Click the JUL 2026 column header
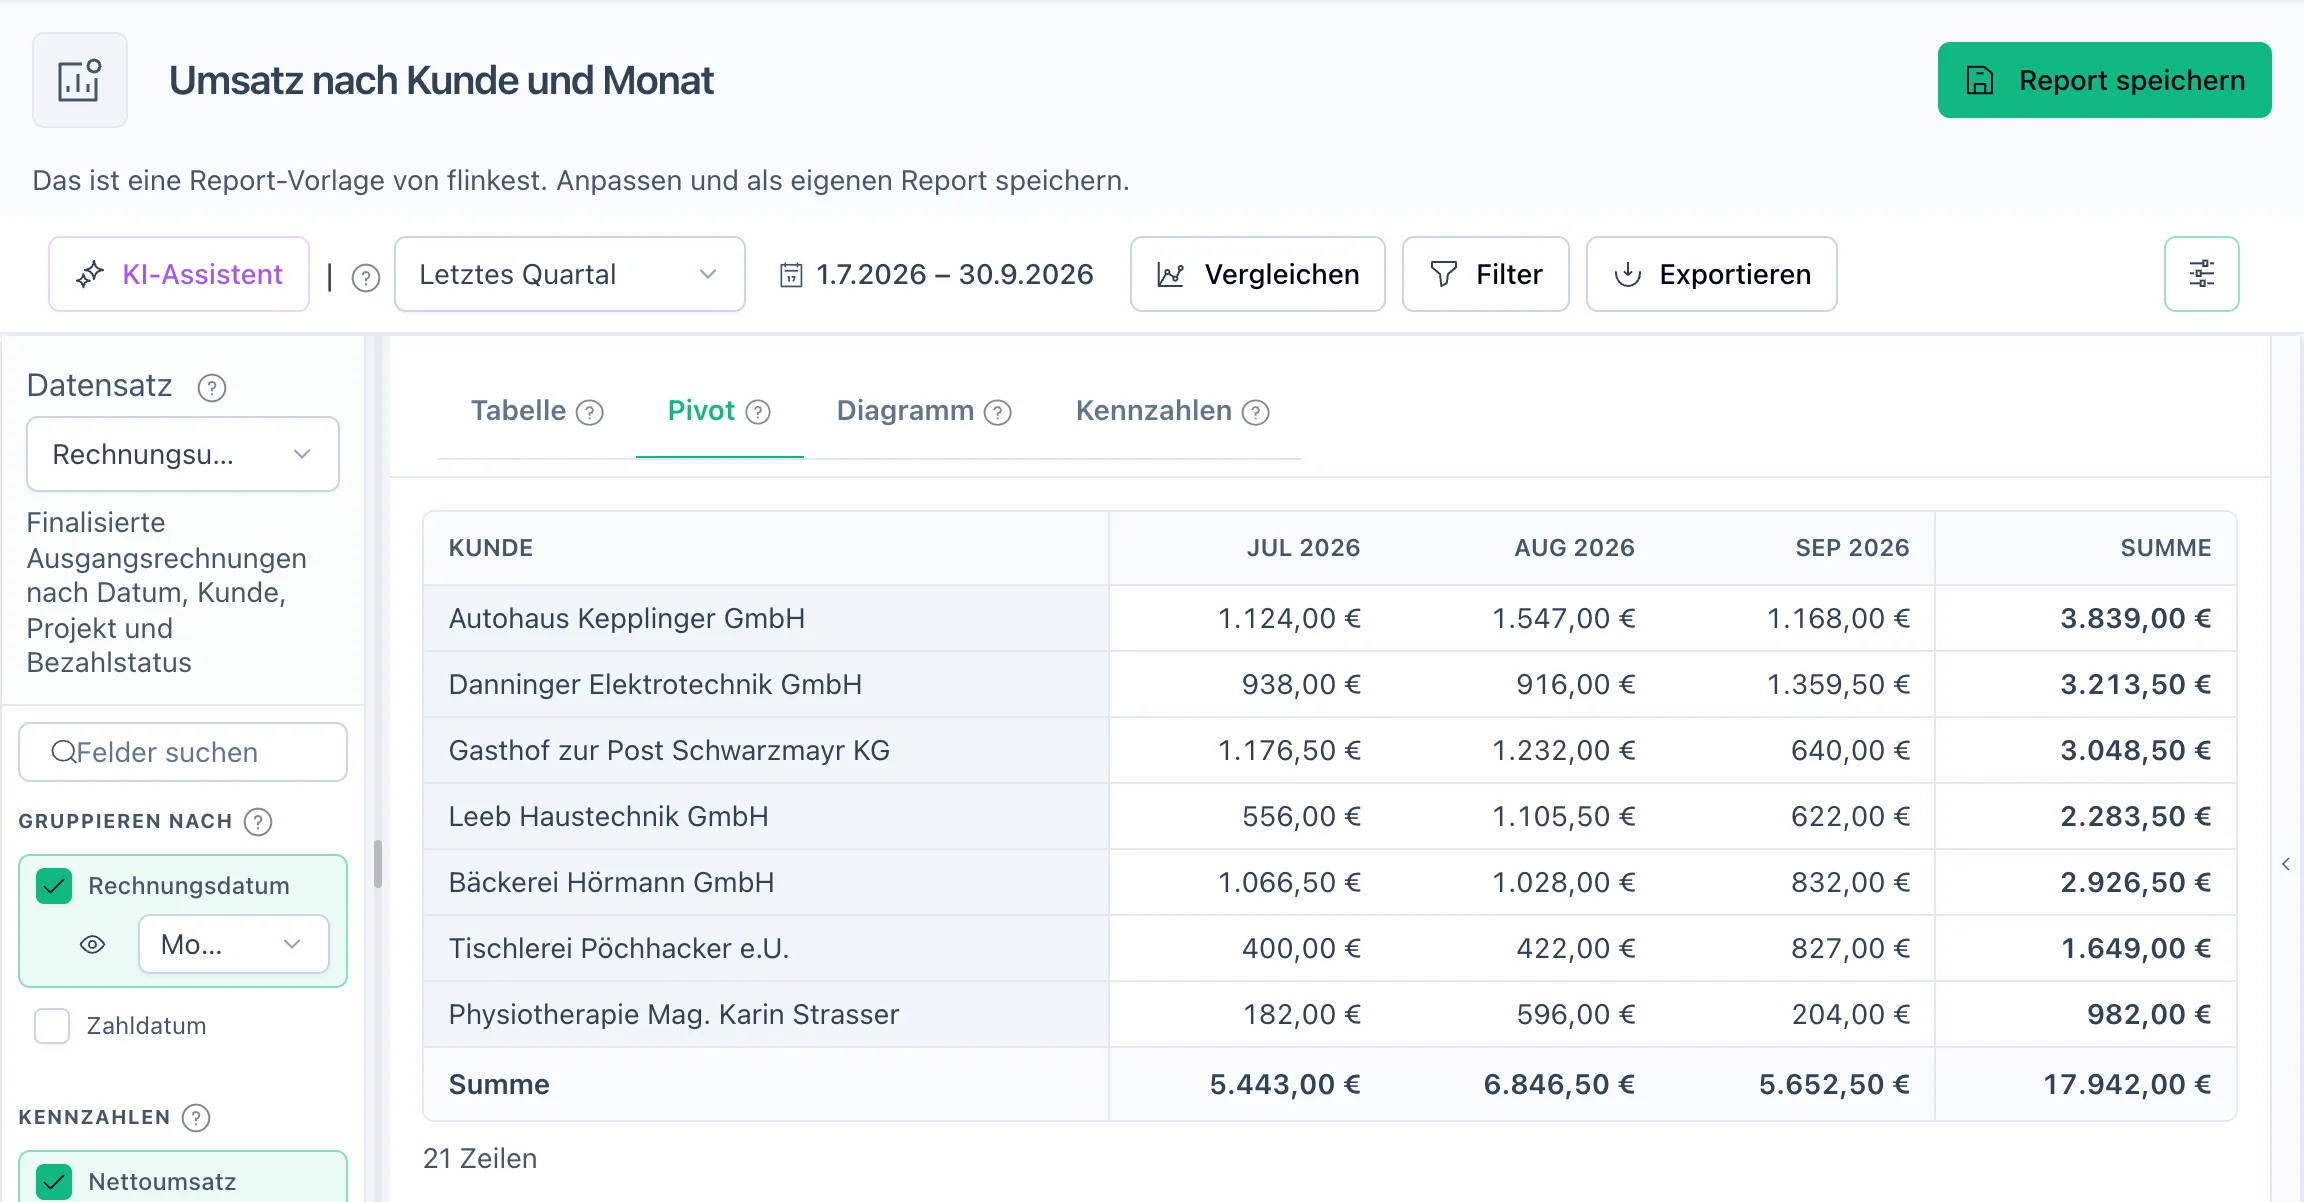Image resolution: width=2304 pixels, height=1202 pixels. [x=1303, y=548]
